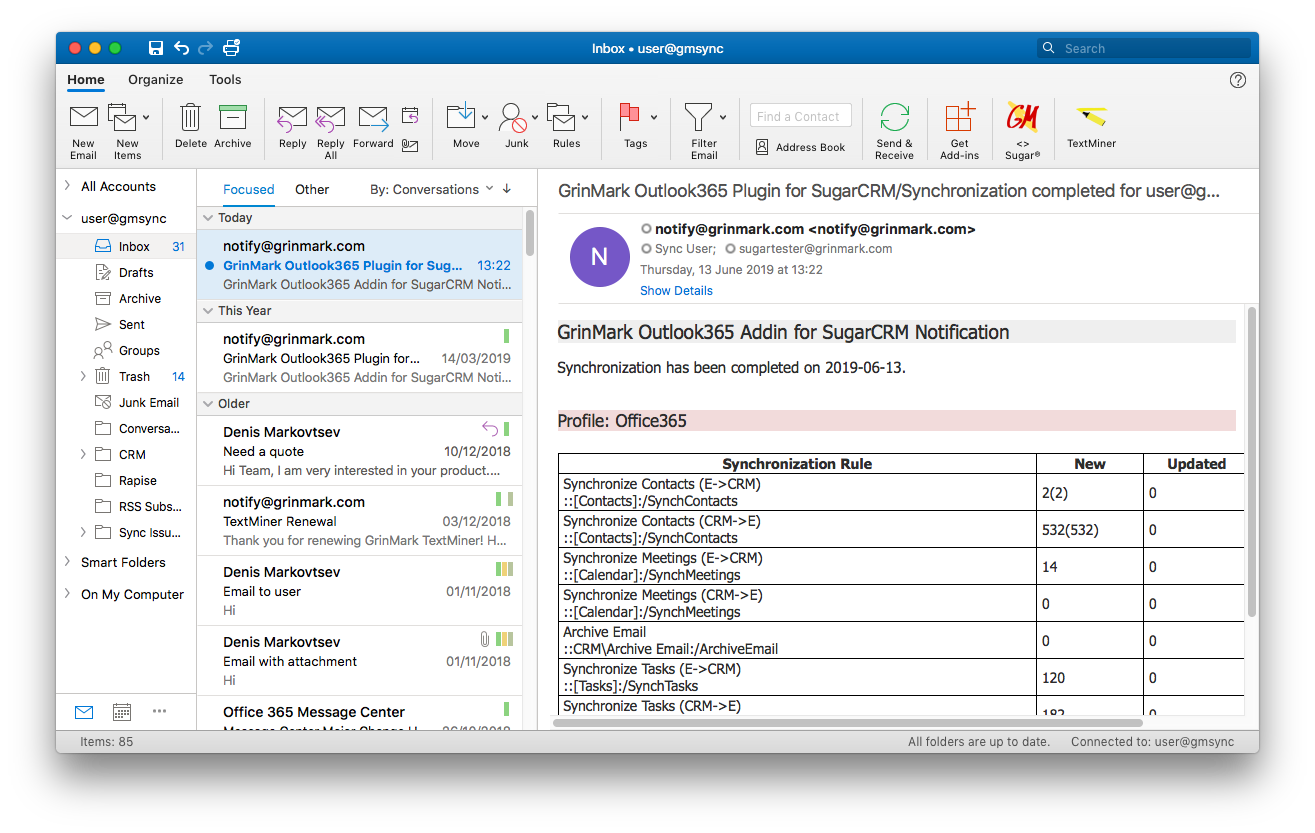Click the Reply icon
The height and width of the screenshot is (833, 1315).
point(292,119)
